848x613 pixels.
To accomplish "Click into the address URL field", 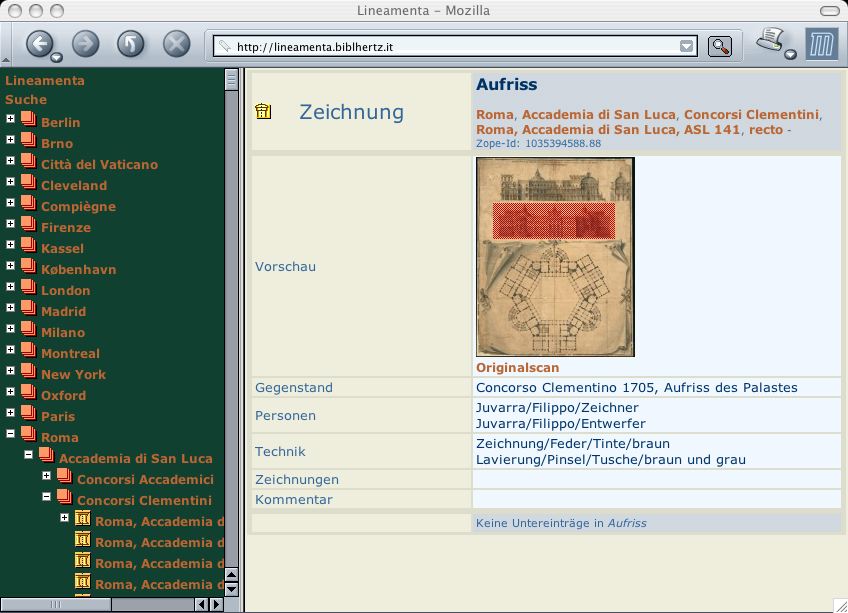I will point(450,46).
